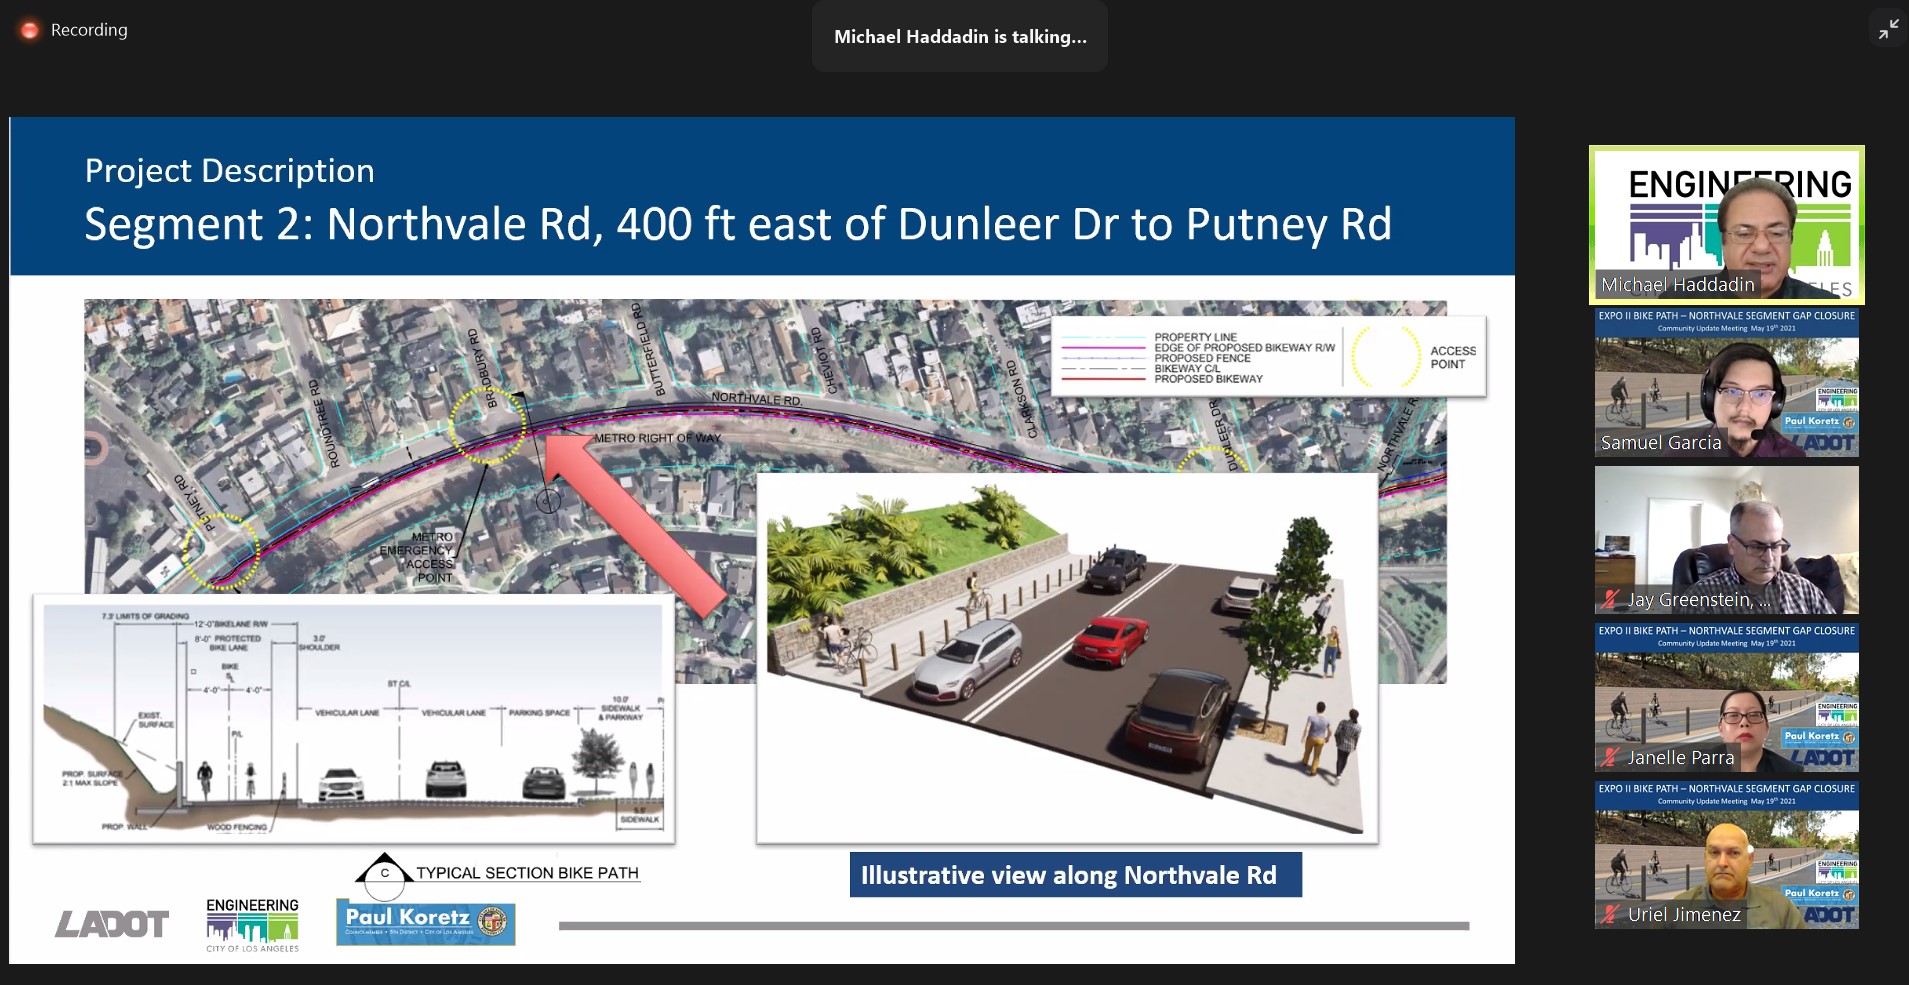Click the Engineering City of Los Angeles logo
The height and width of the screenshot is (985, 1909).
pyautogui.click(x=252, y=924)
